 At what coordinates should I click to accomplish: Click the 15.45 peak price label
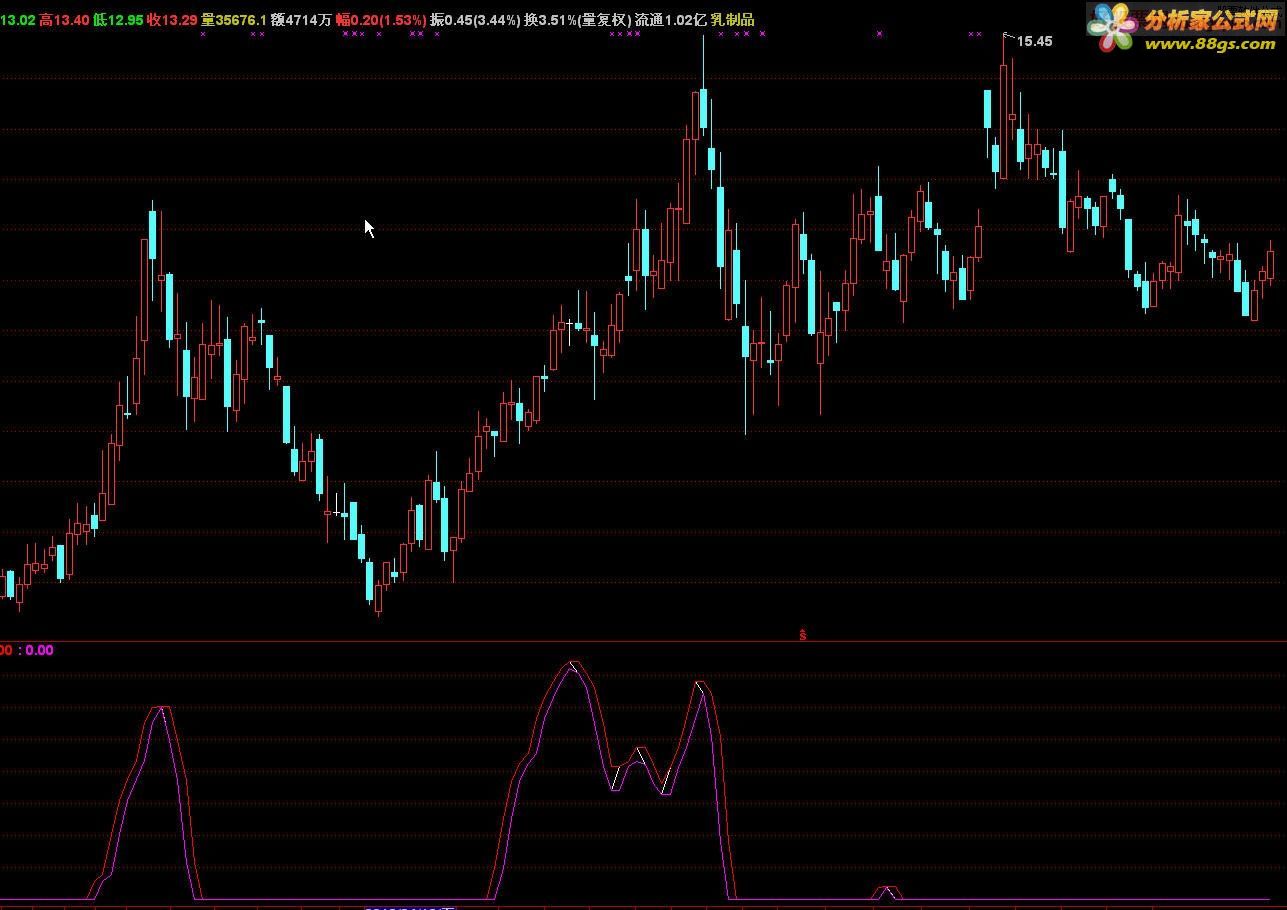click(x=1035, y=41)
